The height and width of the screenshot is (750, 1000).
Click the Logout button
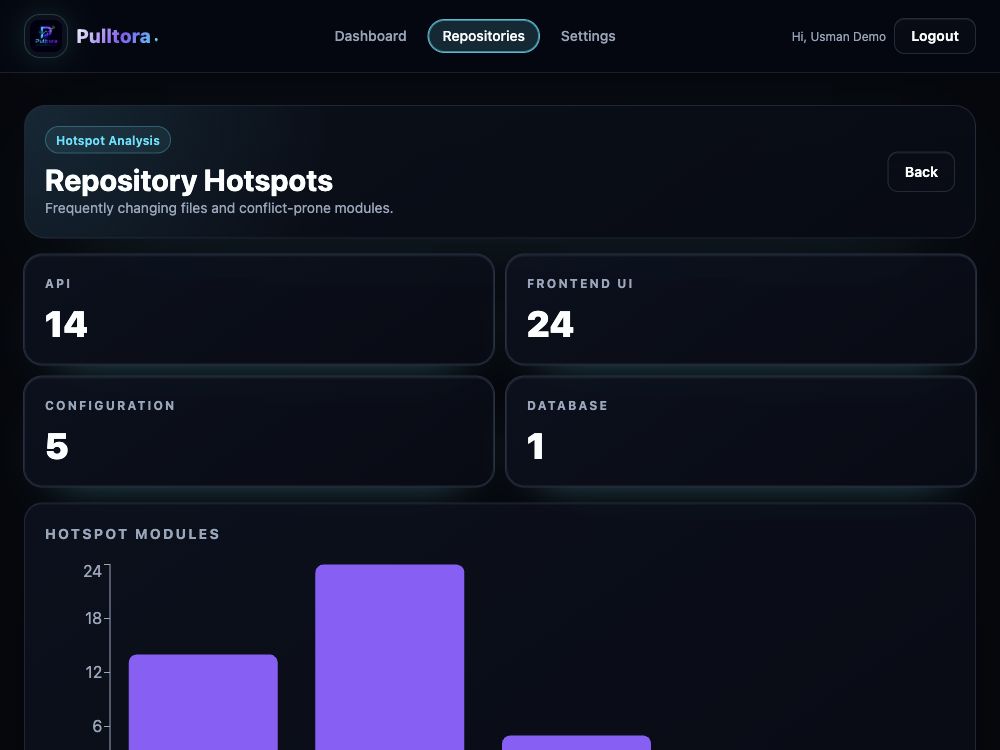934,36
